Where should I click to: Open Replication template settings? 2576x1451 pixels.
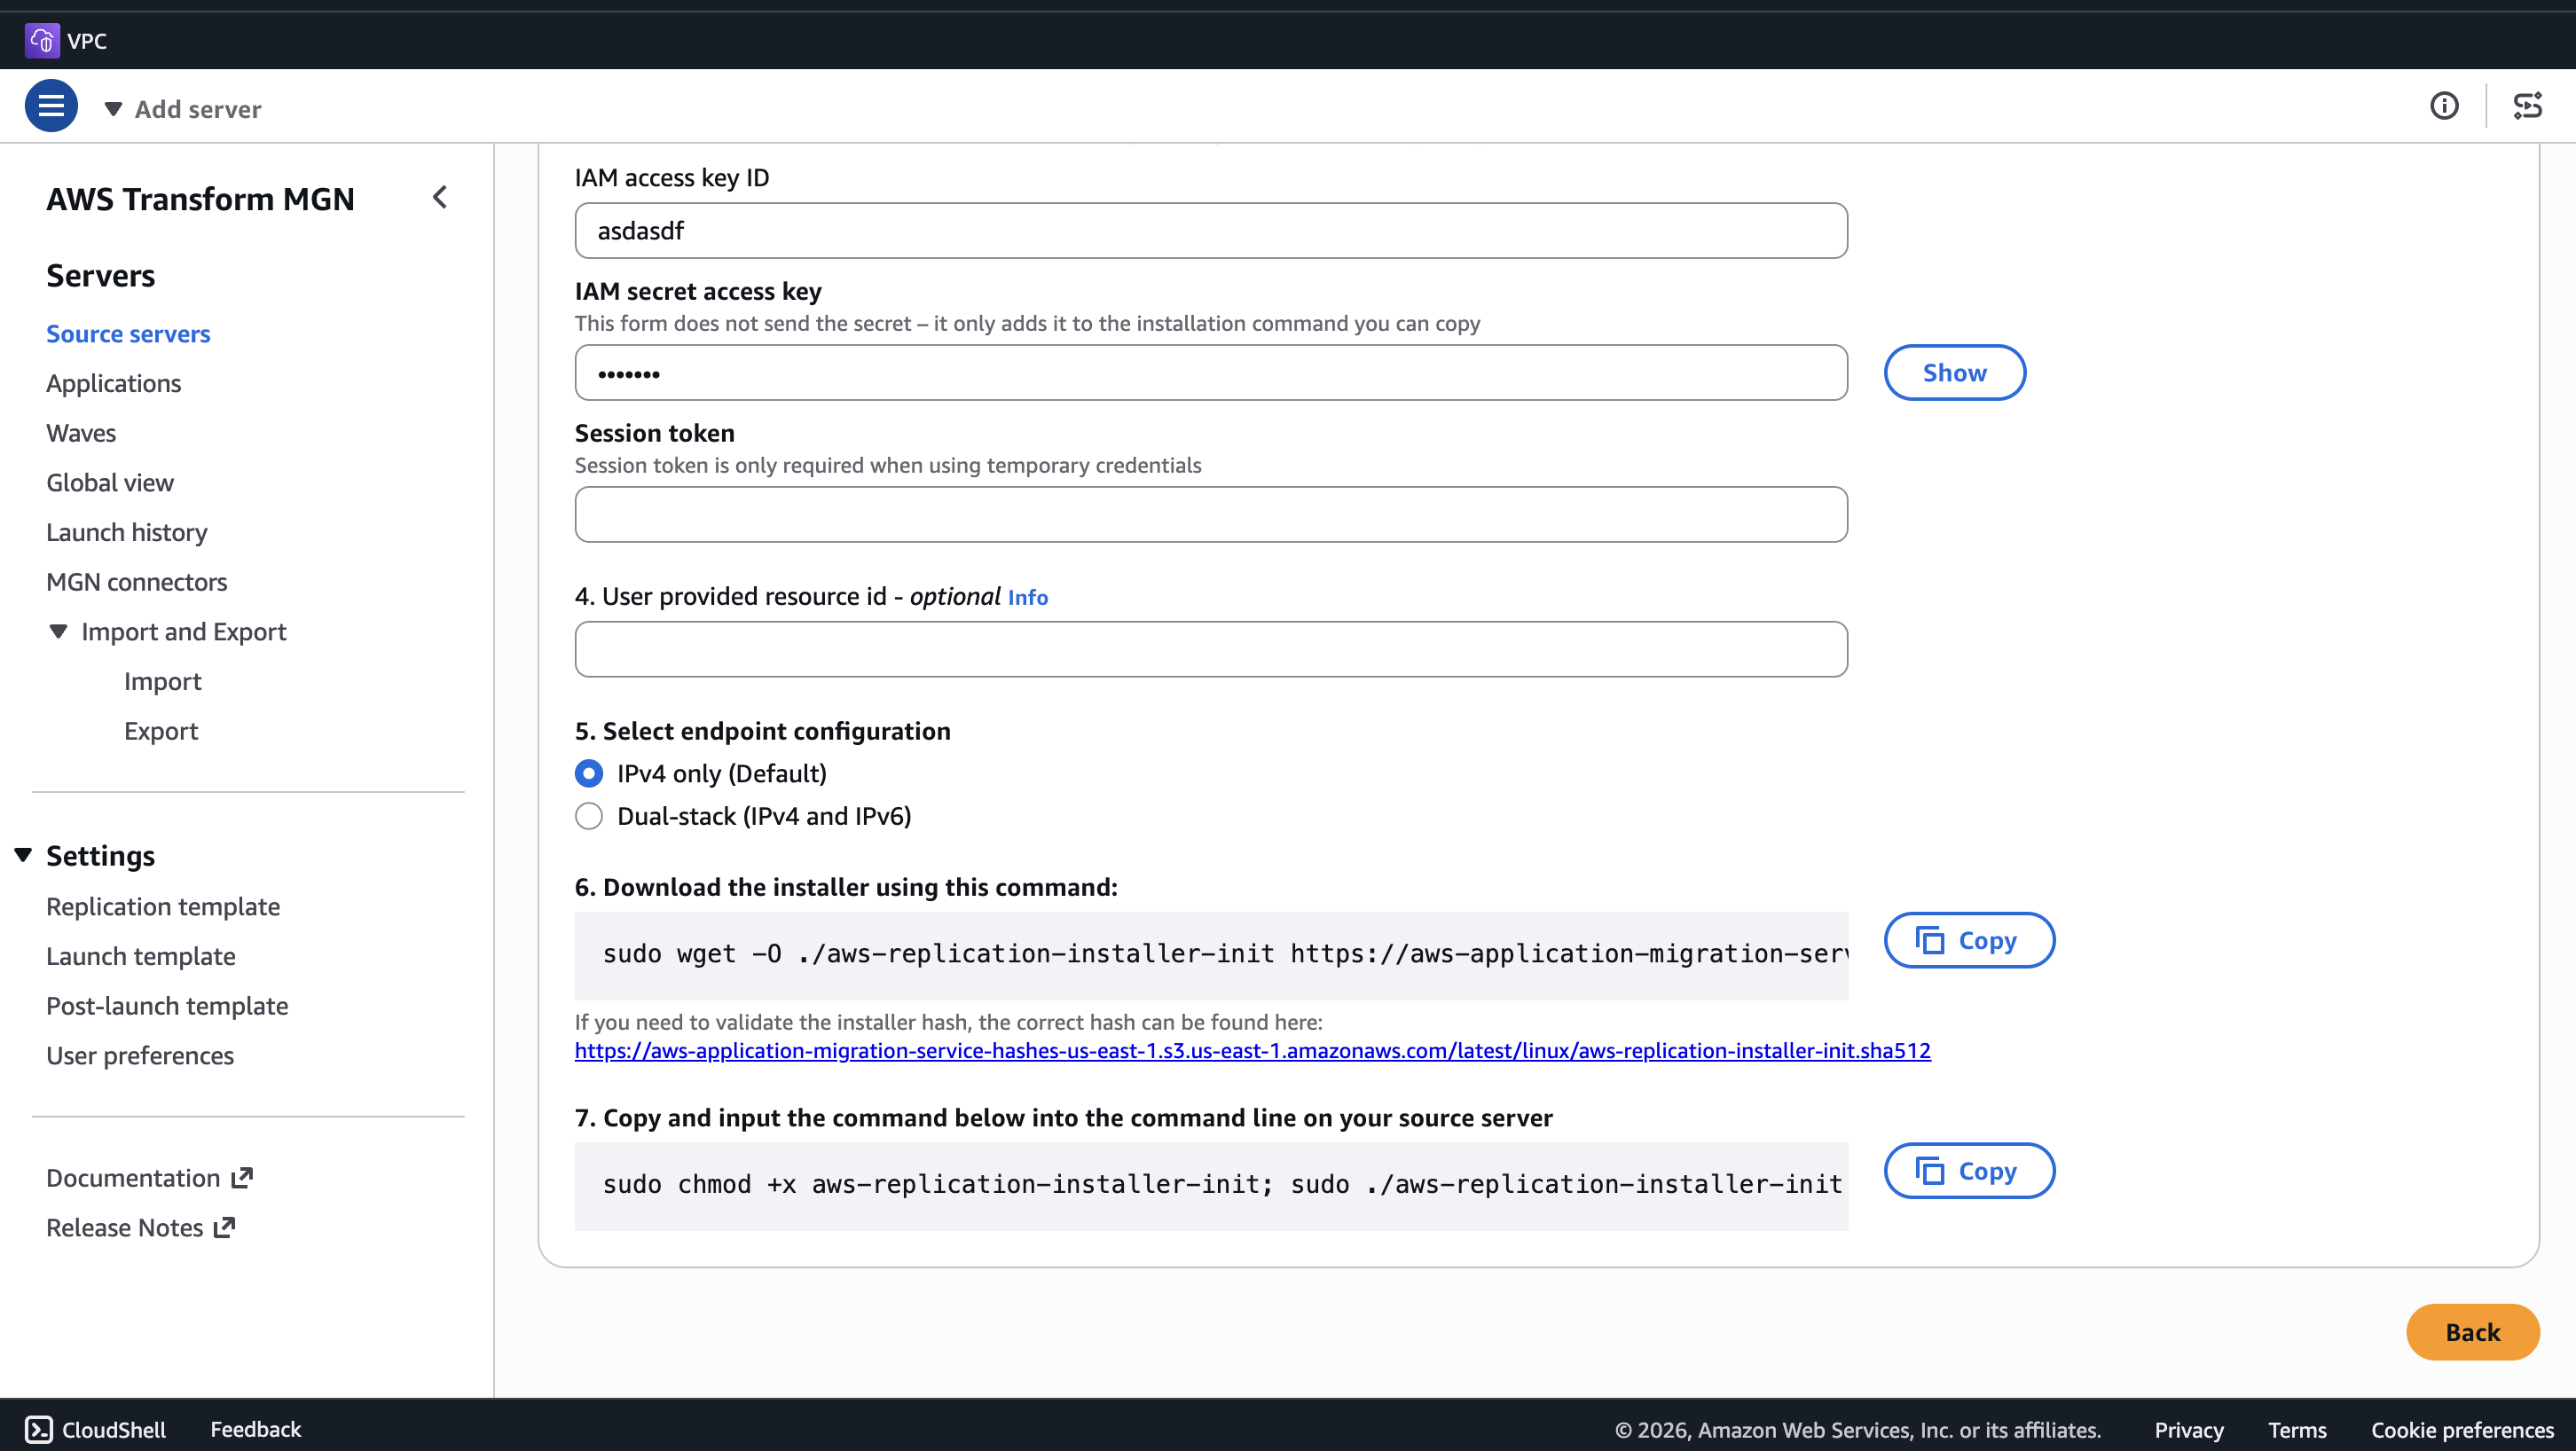click(x=163, y=906)
